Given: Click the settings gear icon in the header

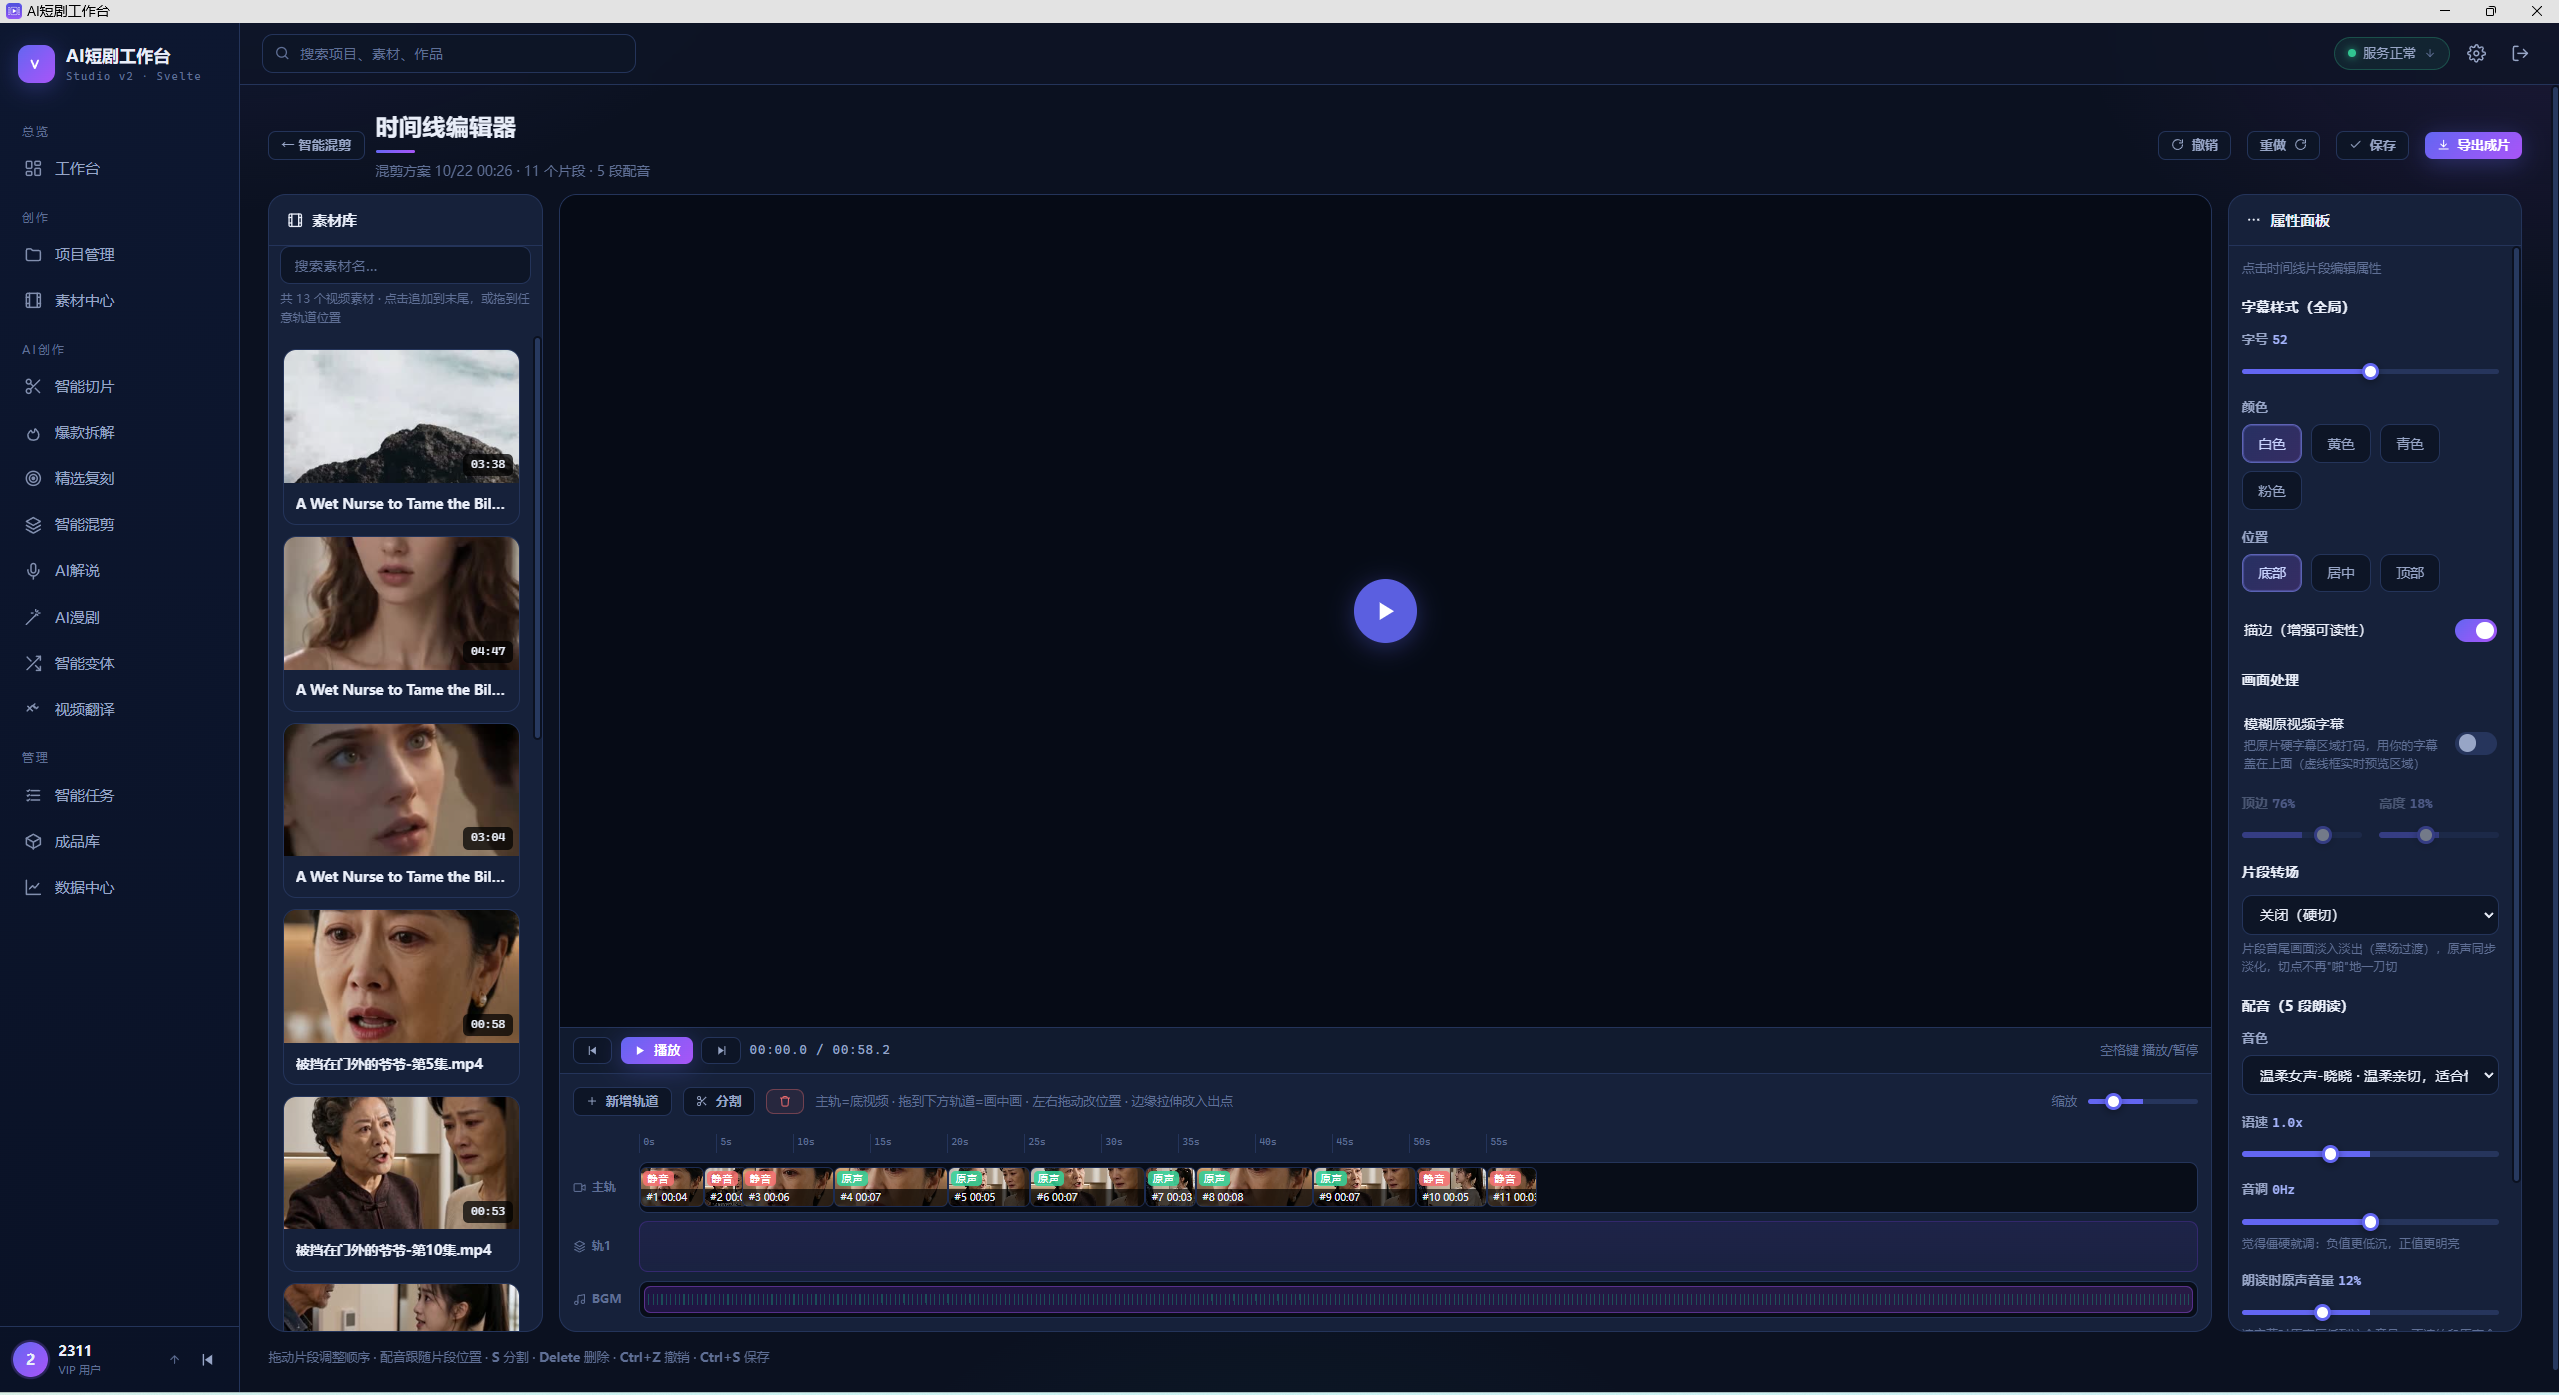Looking at the screenshot, I should pos(2476,54).
